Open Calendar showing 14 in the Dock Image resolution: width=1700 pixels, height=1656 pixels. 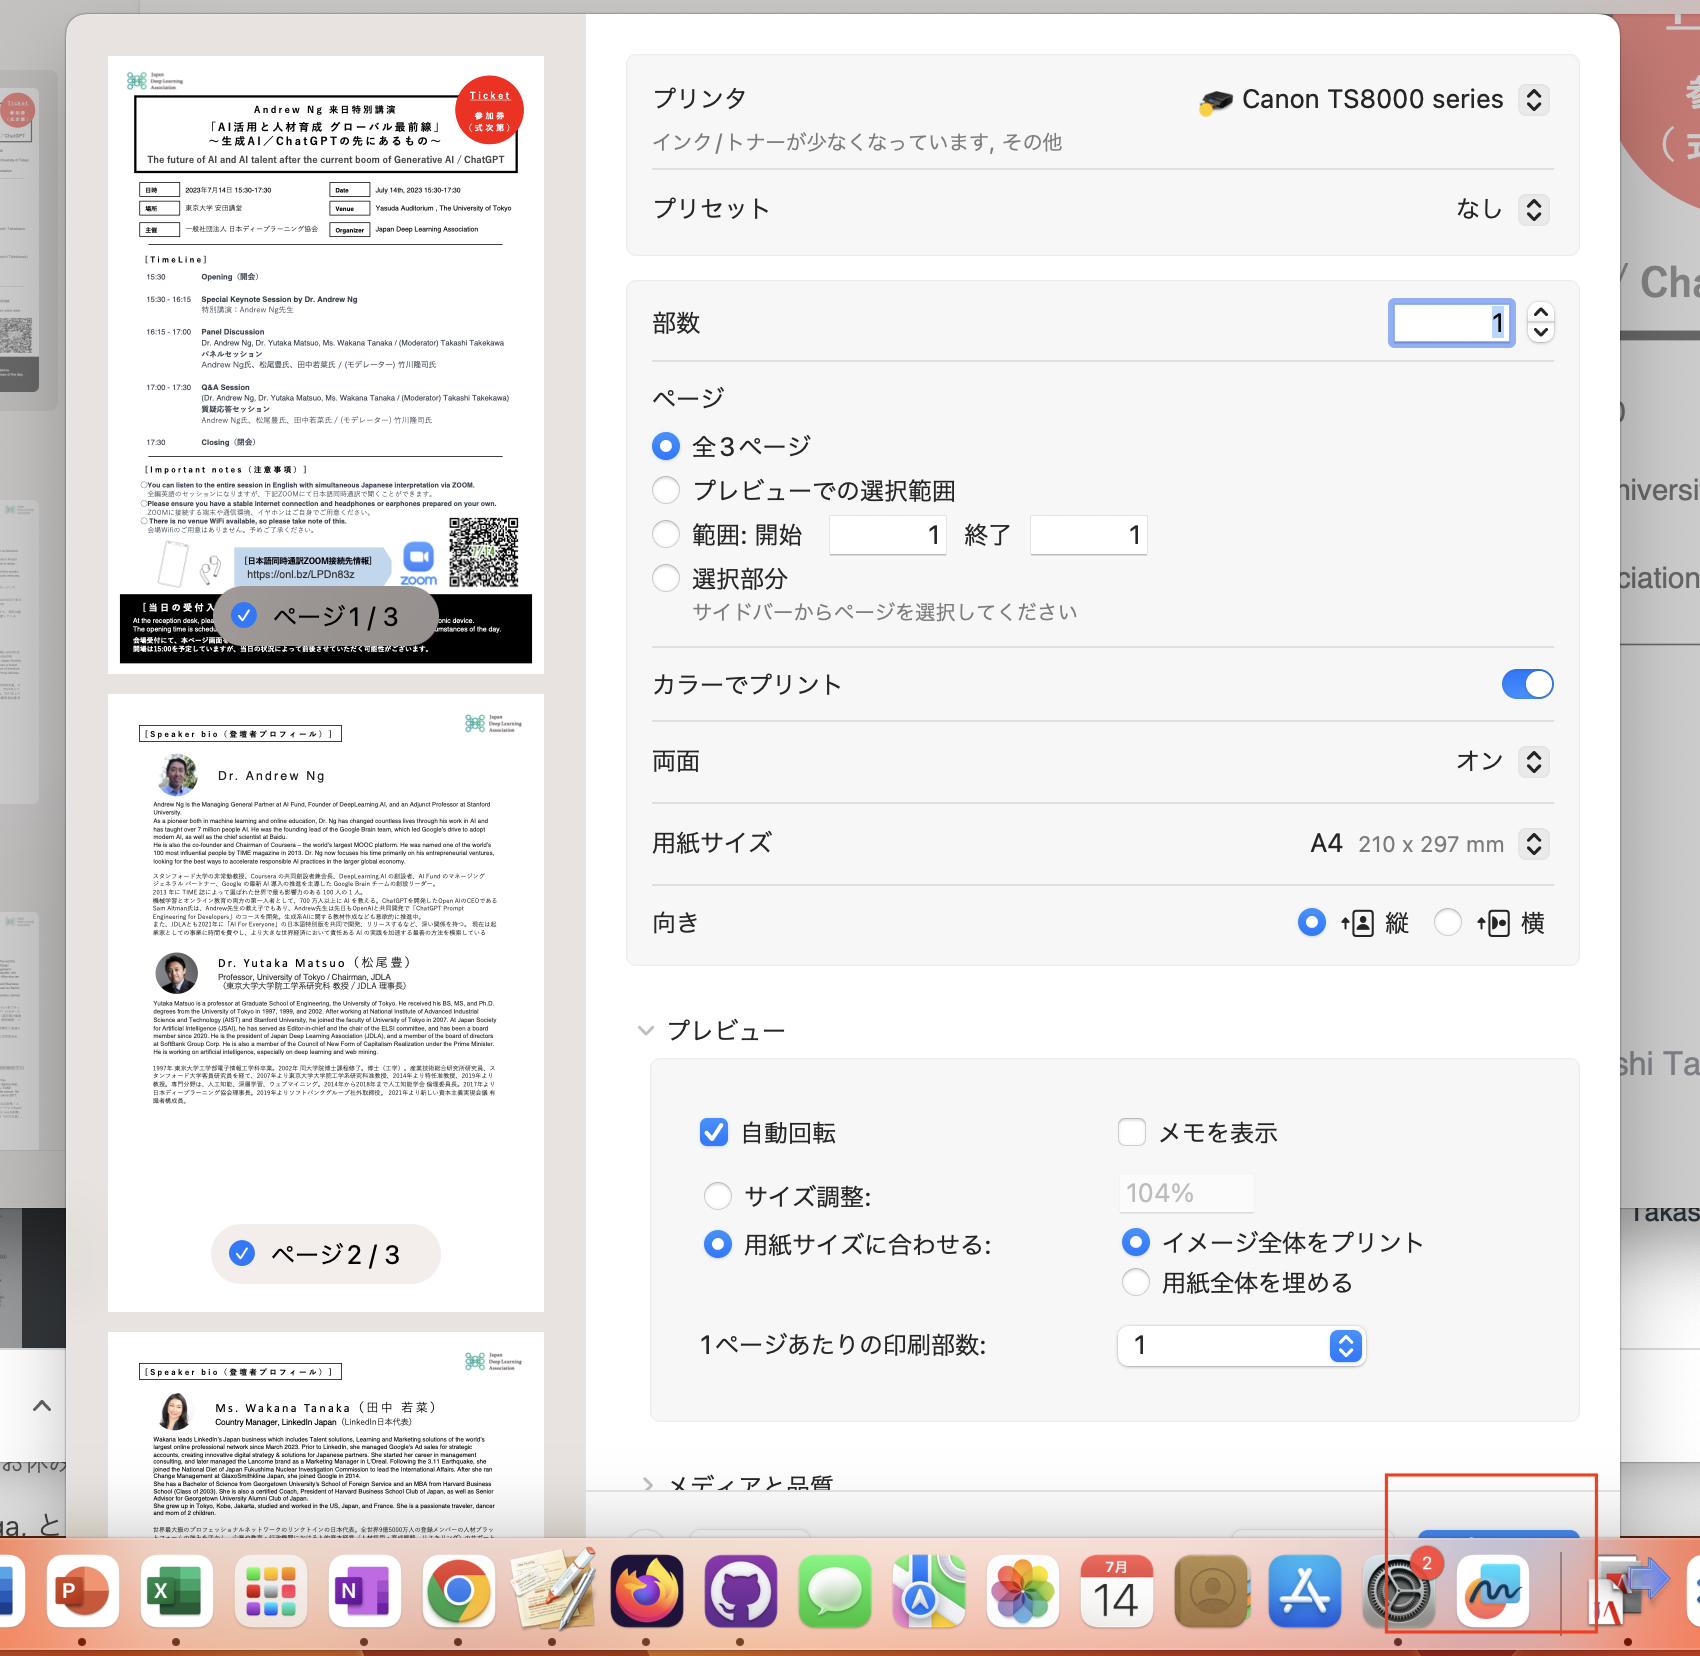[x=1116, y=1591]
